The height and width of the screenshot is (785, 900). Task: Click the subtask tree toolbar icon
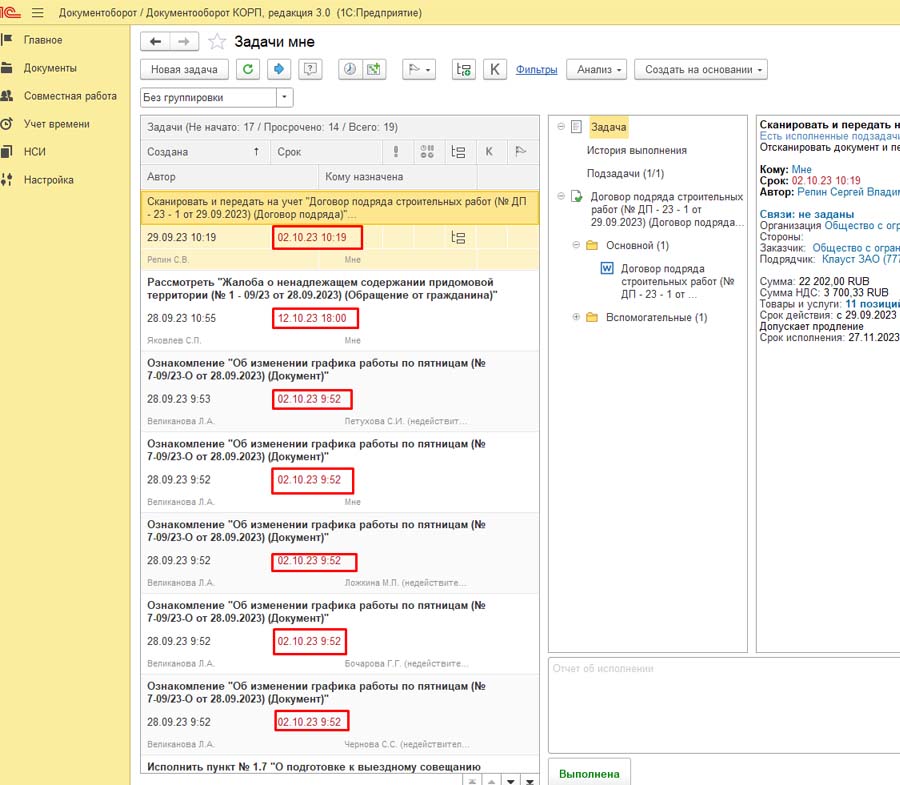click(462, 69)
